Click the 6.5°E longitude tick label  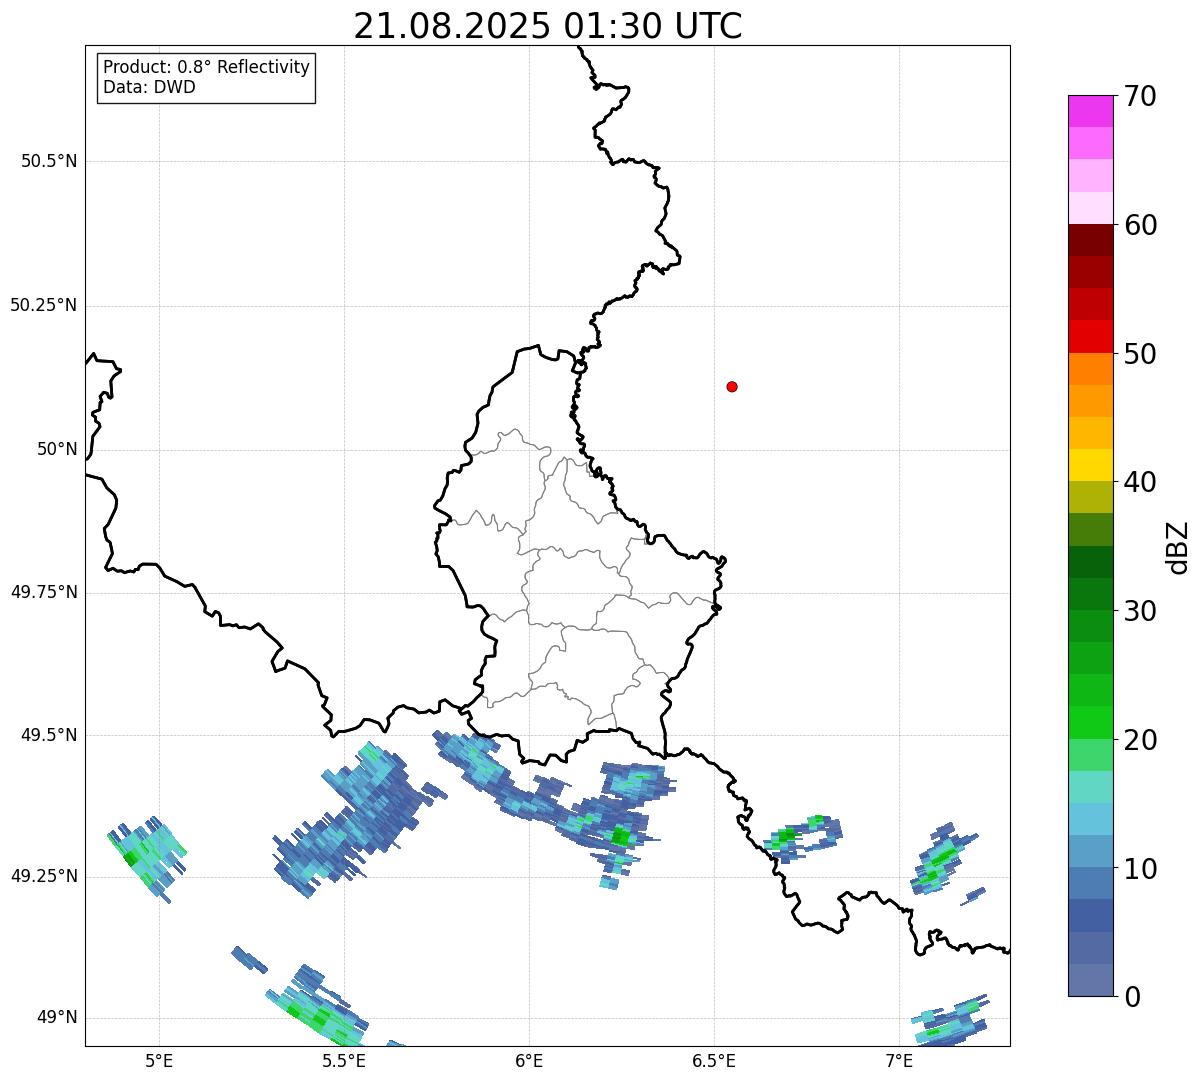[714, 1060]
